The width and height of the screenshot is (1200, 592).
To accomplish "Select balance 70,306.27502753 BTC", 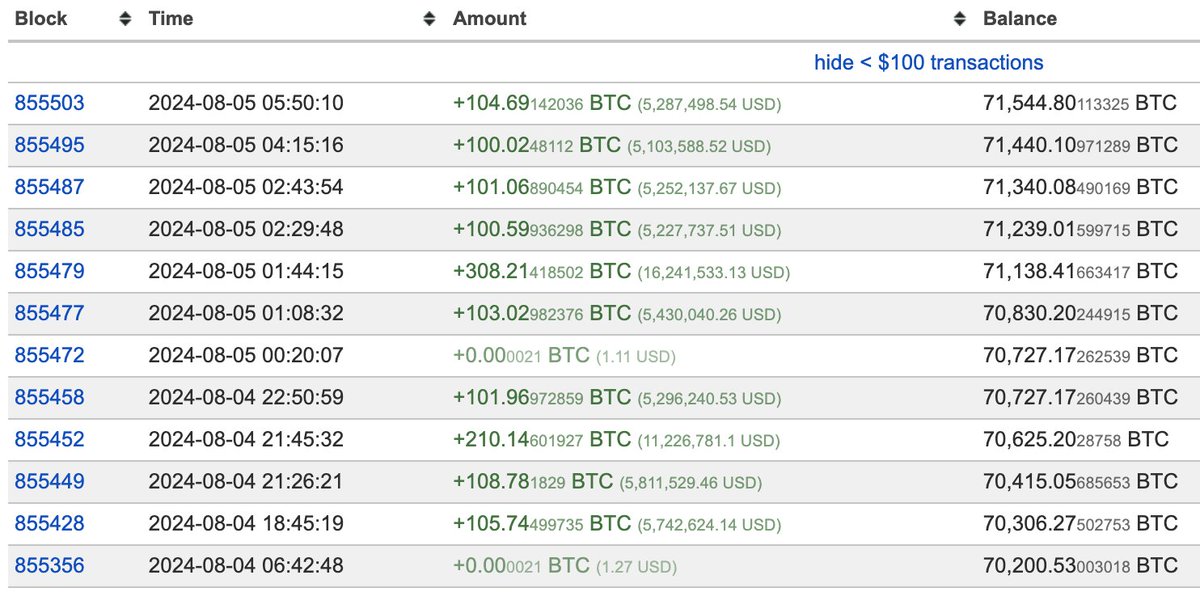I will click(x=1081, y=523).
